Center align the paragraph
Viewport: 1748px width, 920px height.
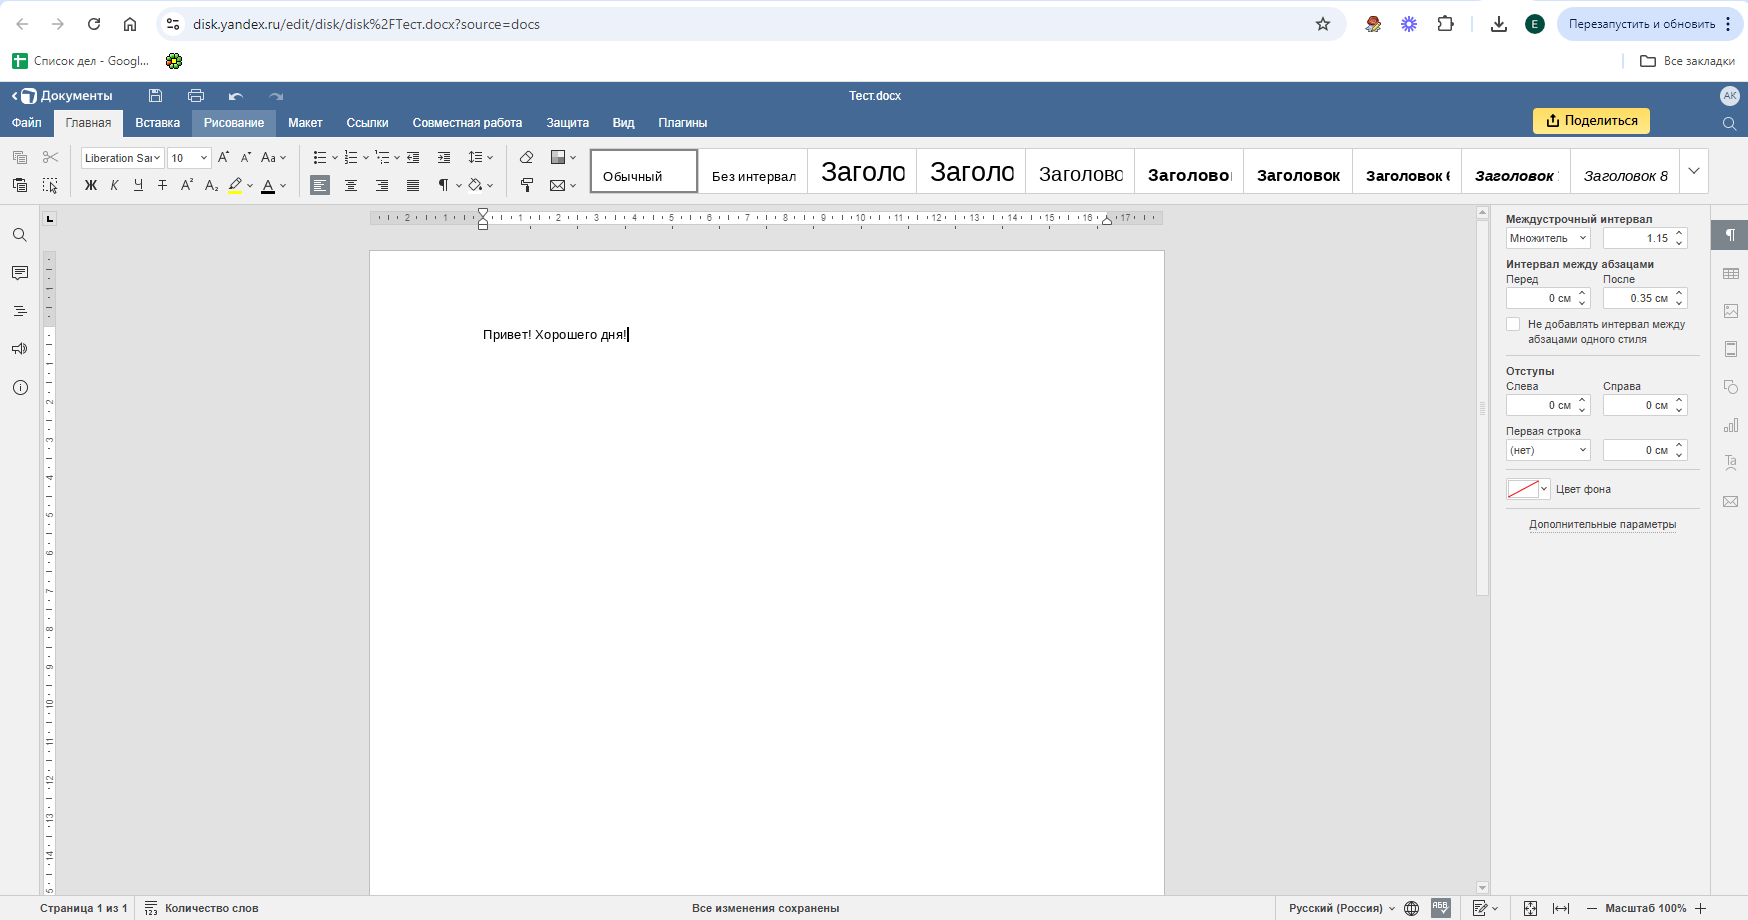(351, 185)
